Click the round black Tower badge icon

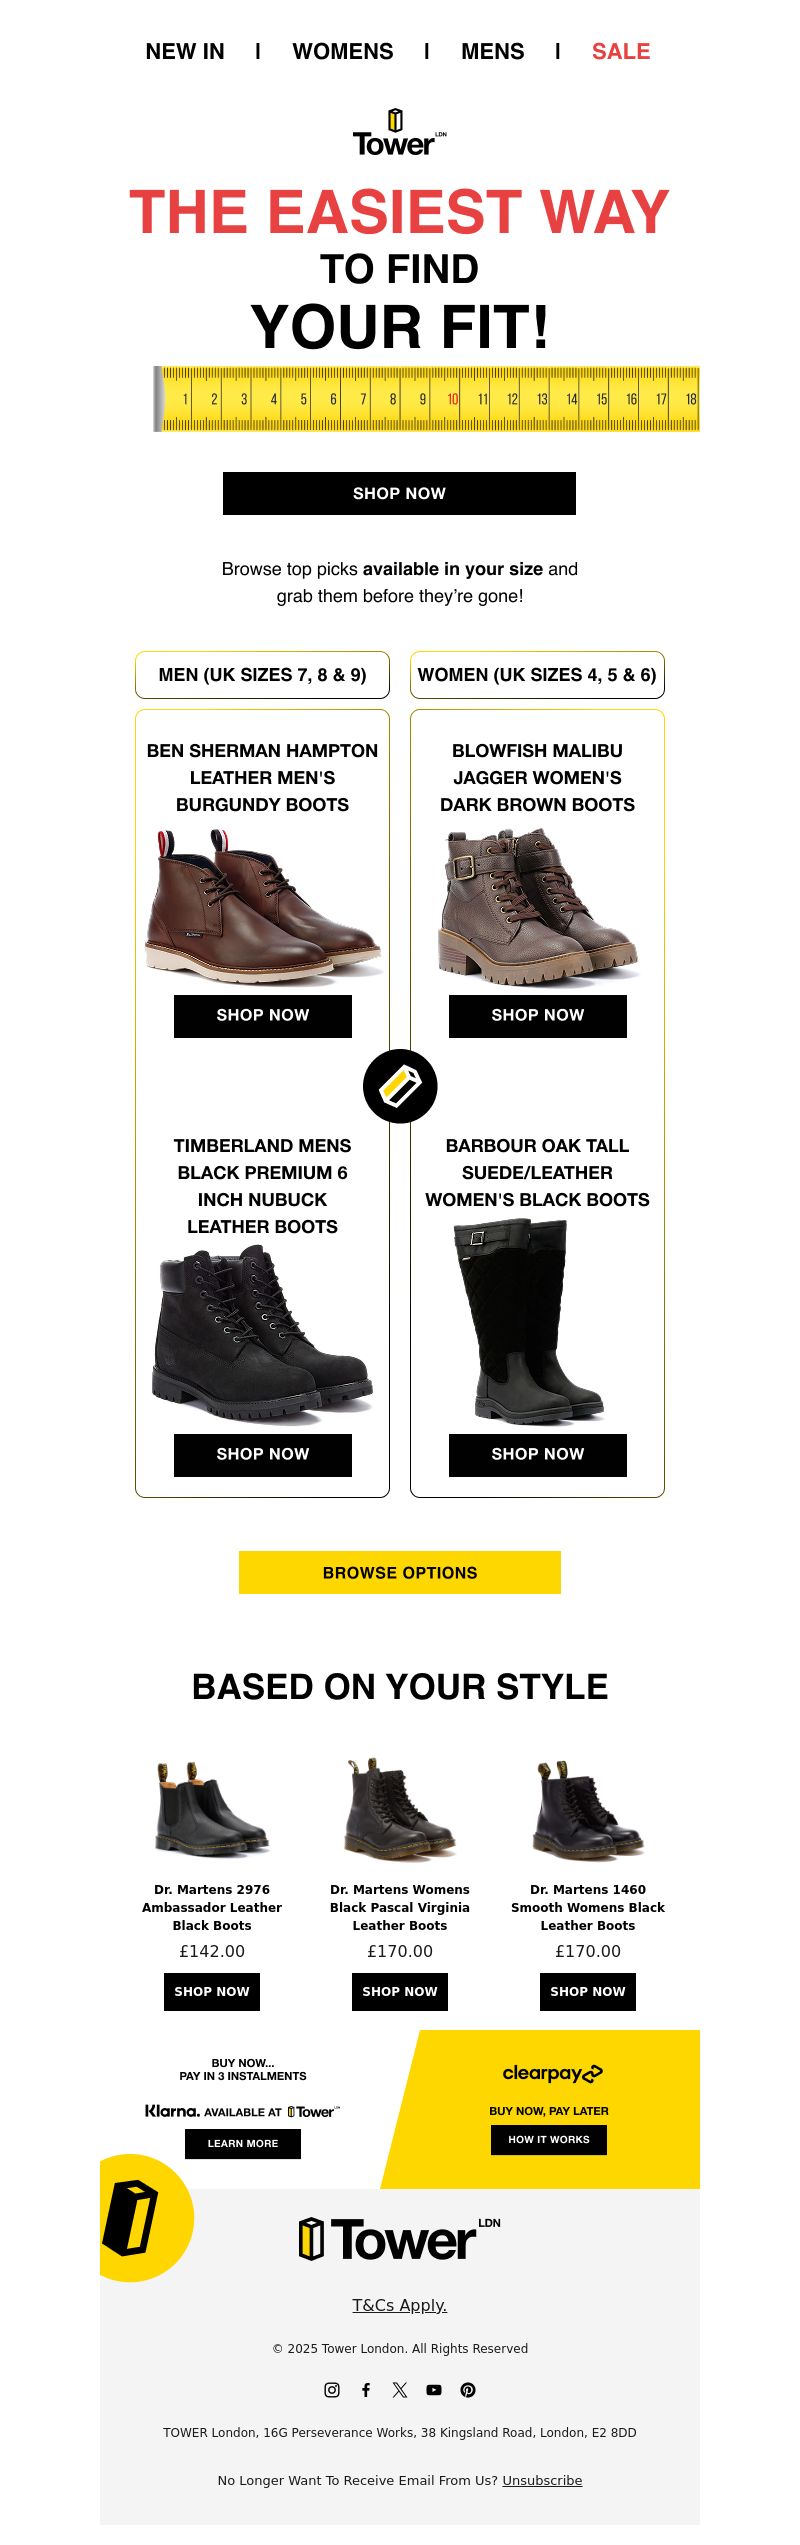coord(400,1086)
